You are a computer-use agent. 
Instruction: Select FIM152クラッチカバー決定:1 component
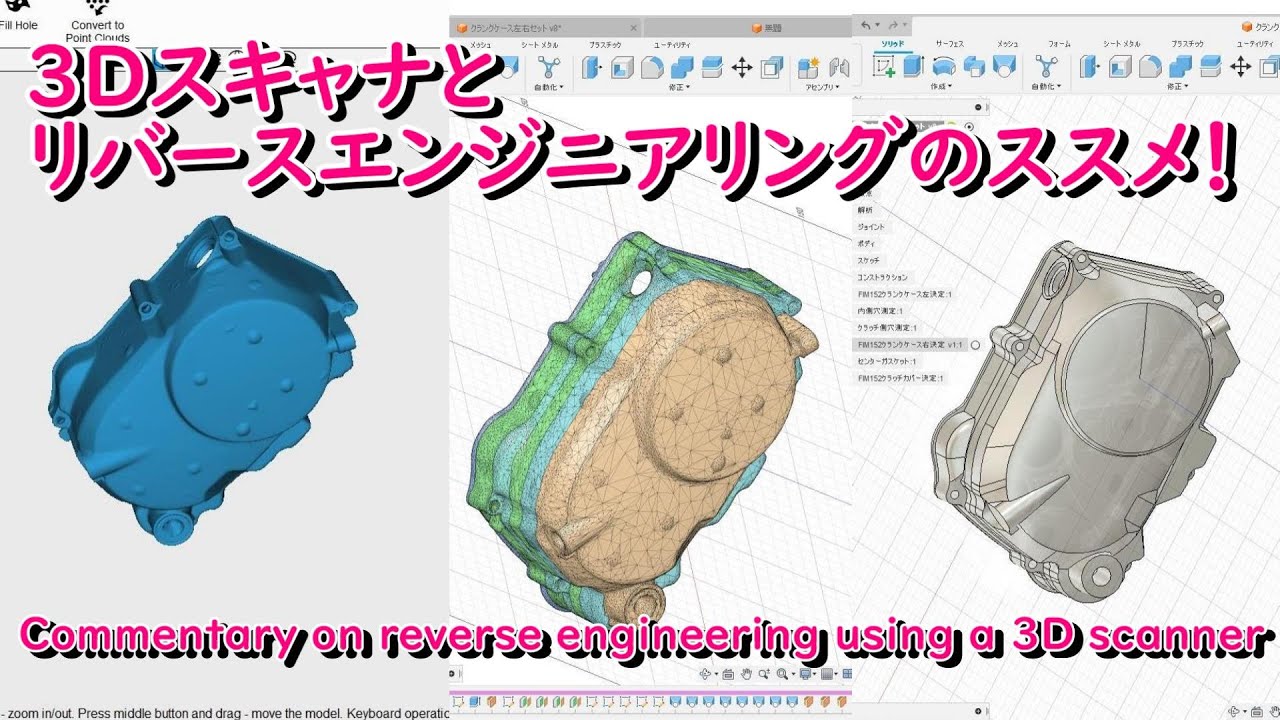click(x=901, y=378)
